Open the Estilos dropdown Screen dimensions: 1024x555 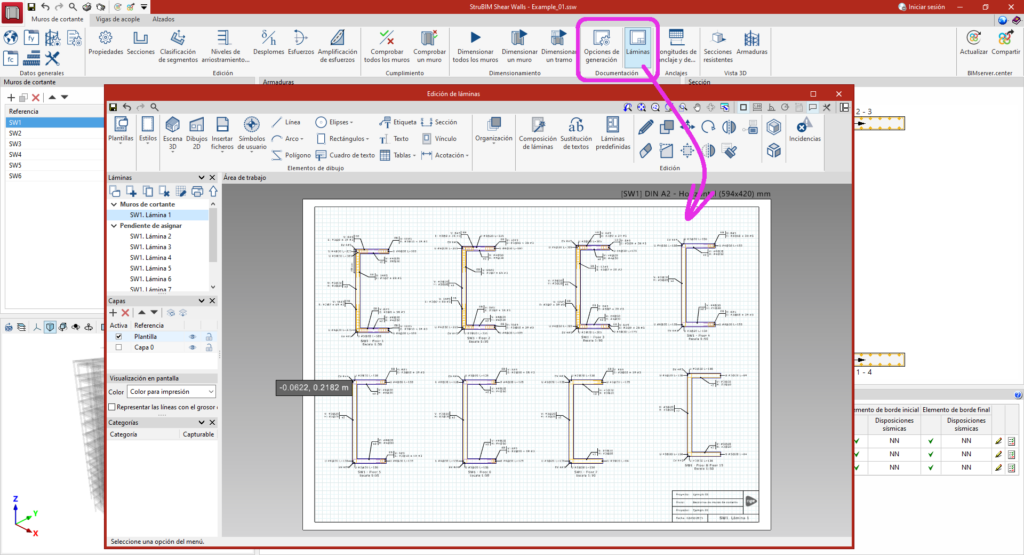[148, 131]
